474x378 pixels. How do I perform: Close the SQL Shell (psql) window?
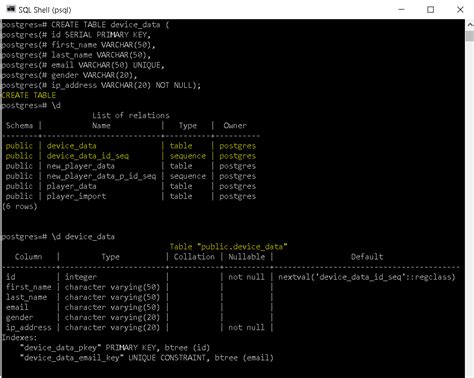pyautogui.click(x=460, y=9)
